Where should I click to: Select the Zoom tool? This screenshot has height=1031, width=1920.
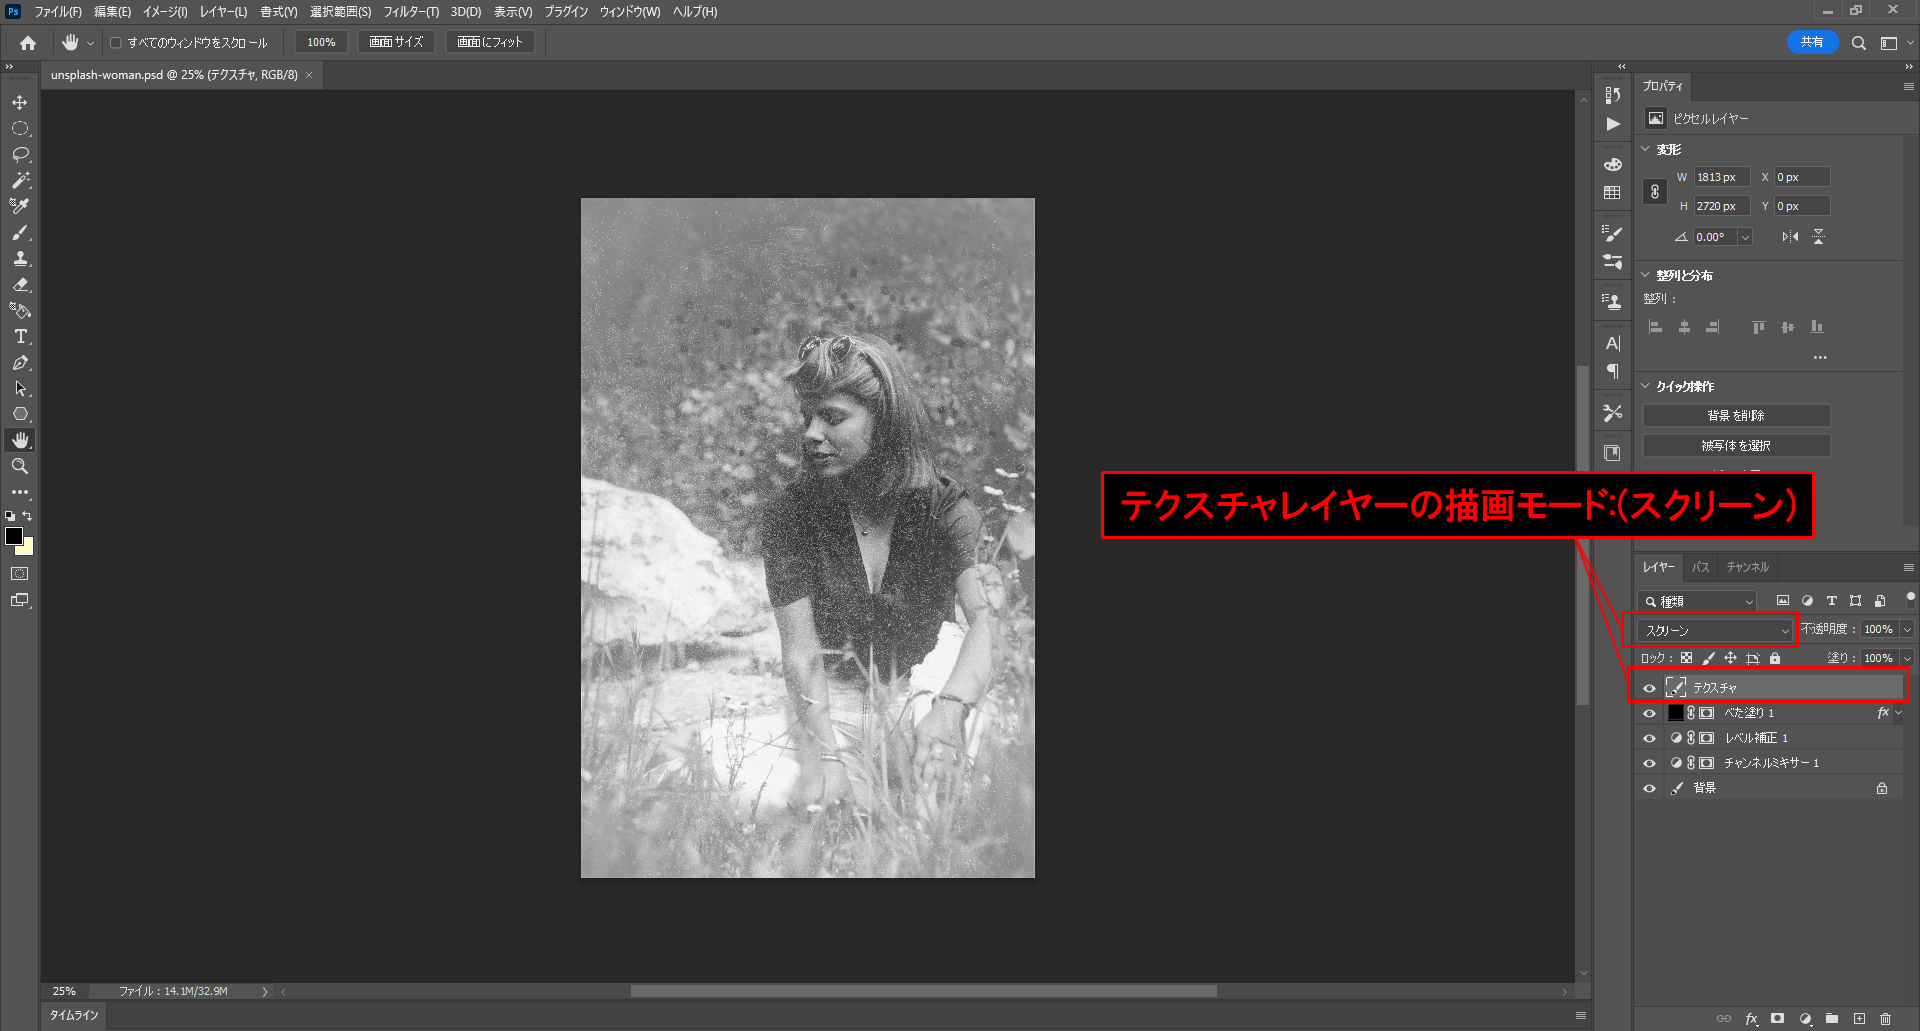pyautogui.click(x=20, y=466)
